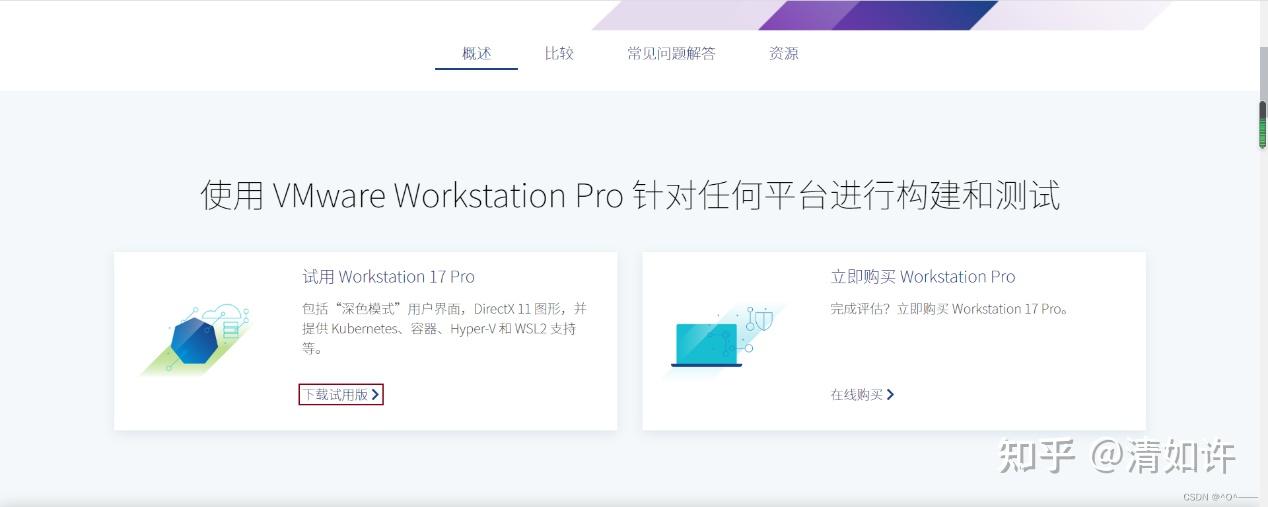This screenshot has height=507, width=1268.
Task: Switch to the 概述 tab
Action: click(476, 54)
